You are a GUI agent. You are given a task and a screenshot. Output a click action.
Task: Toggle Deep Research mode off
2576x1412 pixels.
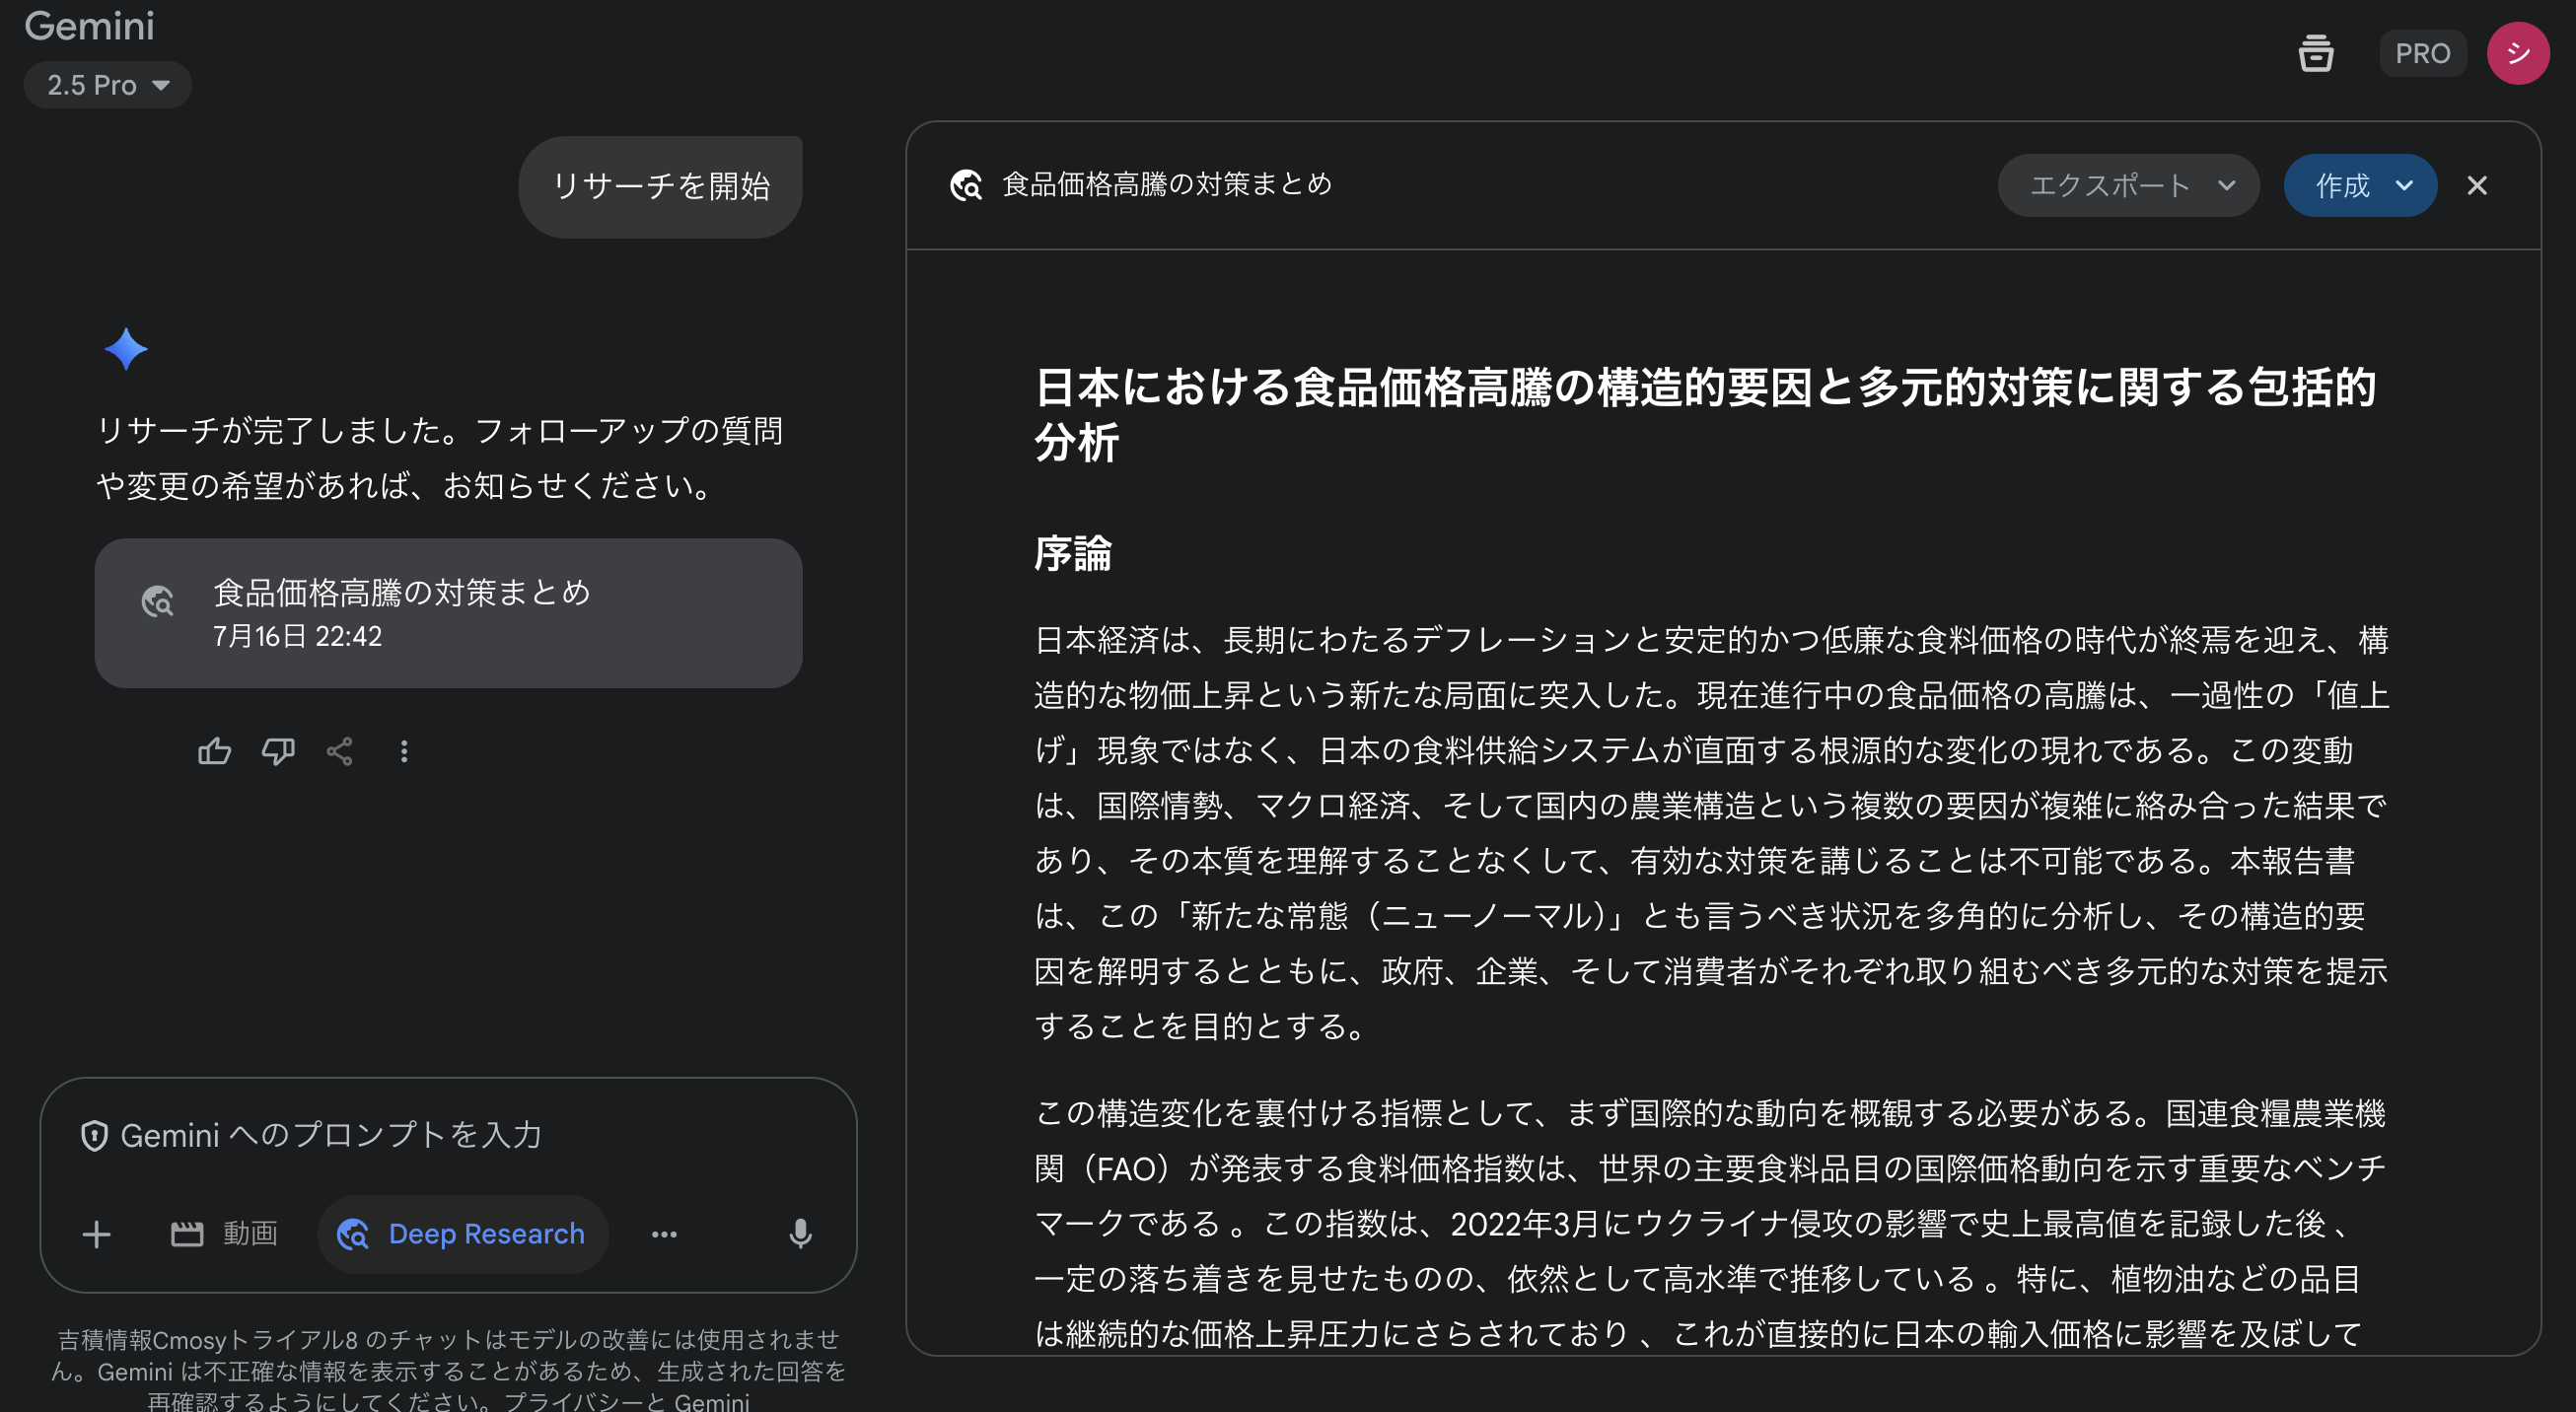[462, 1233]
